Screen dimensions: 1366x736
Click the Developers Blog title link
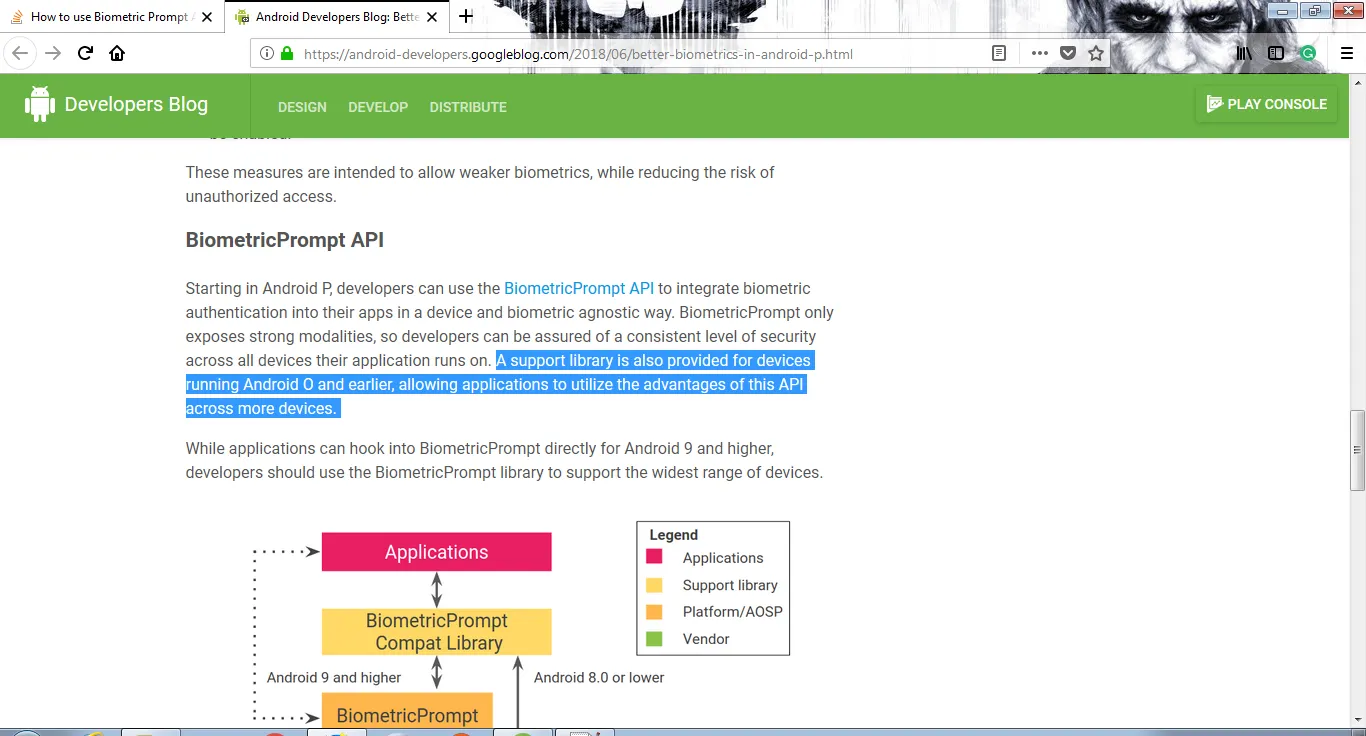pyautogui.click(x=136, y=104)
